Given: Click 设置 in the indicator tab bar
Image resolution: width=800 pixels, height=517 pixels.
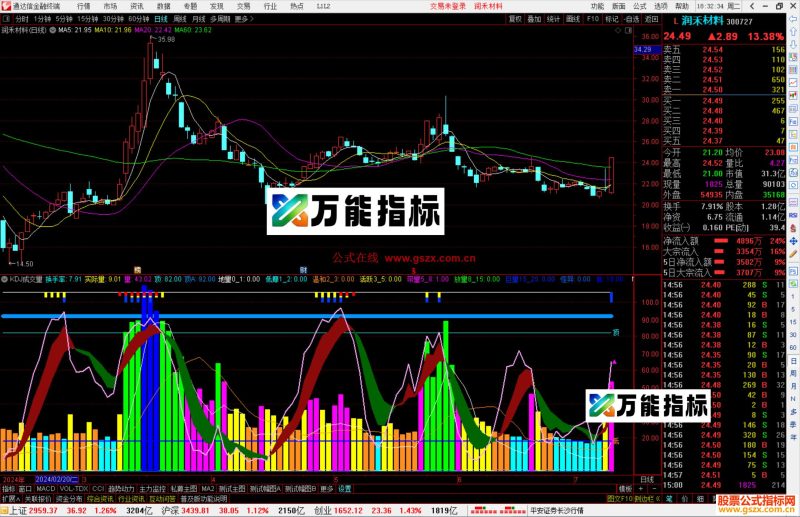Looking at the screenshot, I should tap(345, 488).
